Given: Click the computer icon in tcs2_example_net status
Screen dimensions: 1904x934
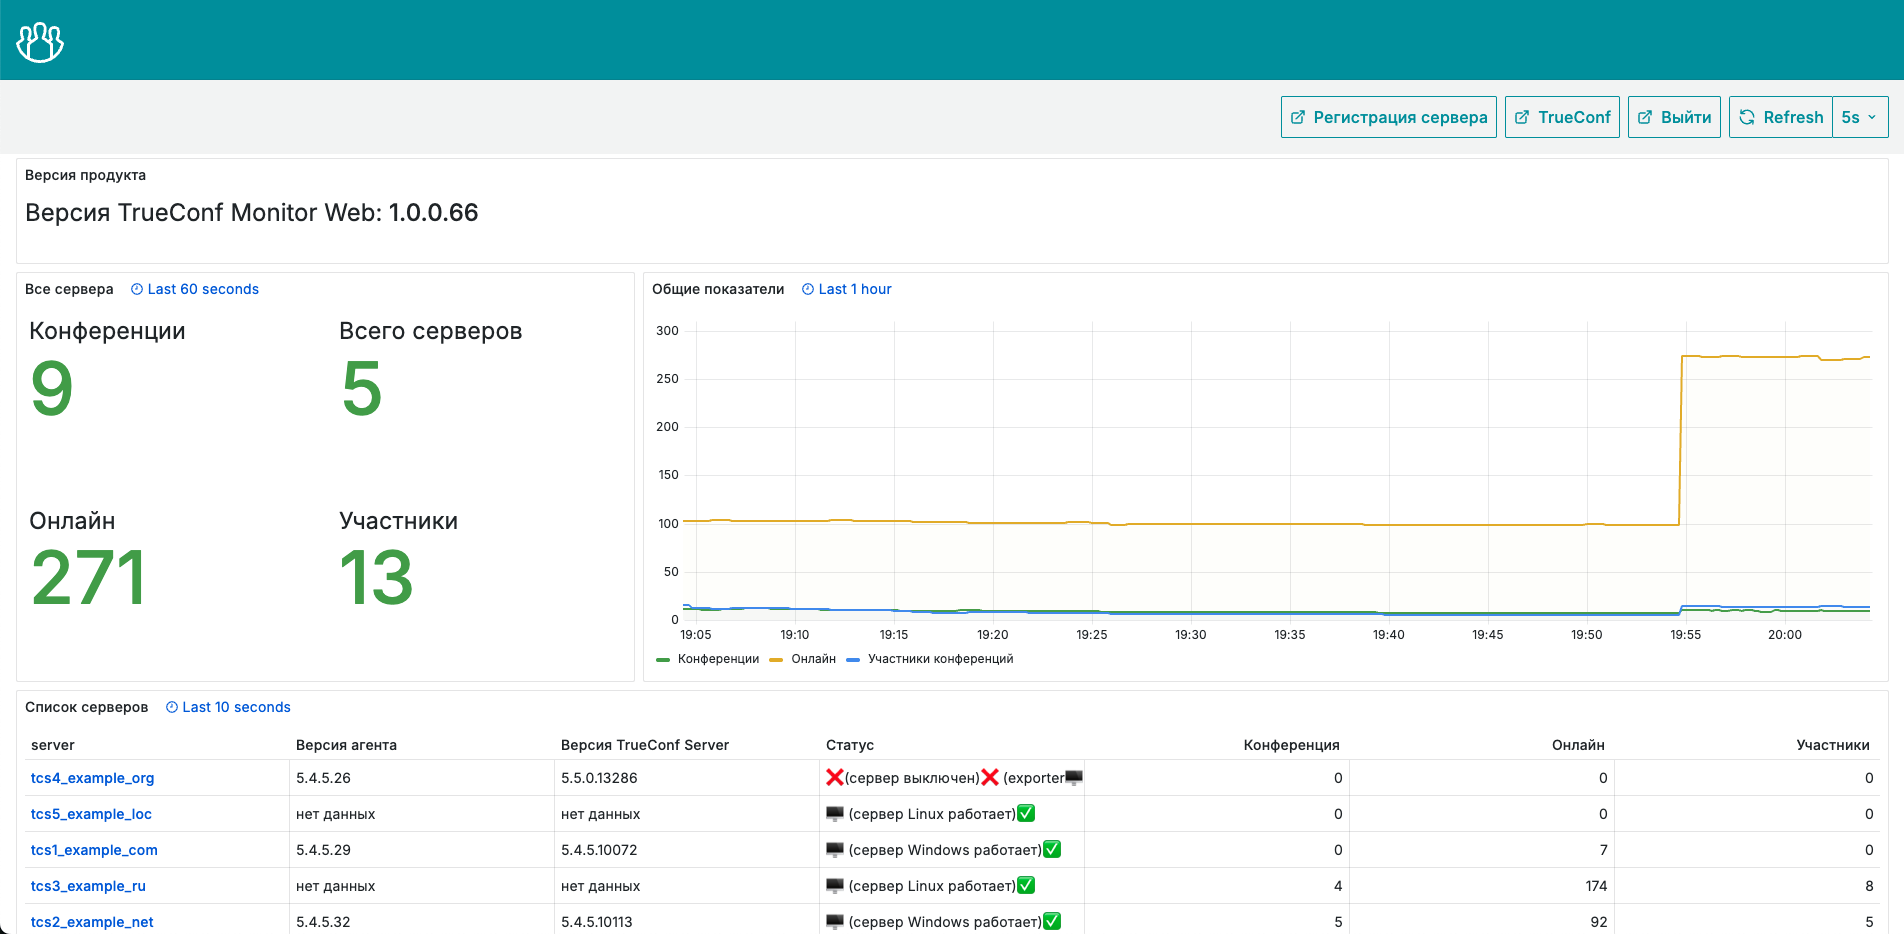Looking at the screenshot, I should tap(835, 921).
